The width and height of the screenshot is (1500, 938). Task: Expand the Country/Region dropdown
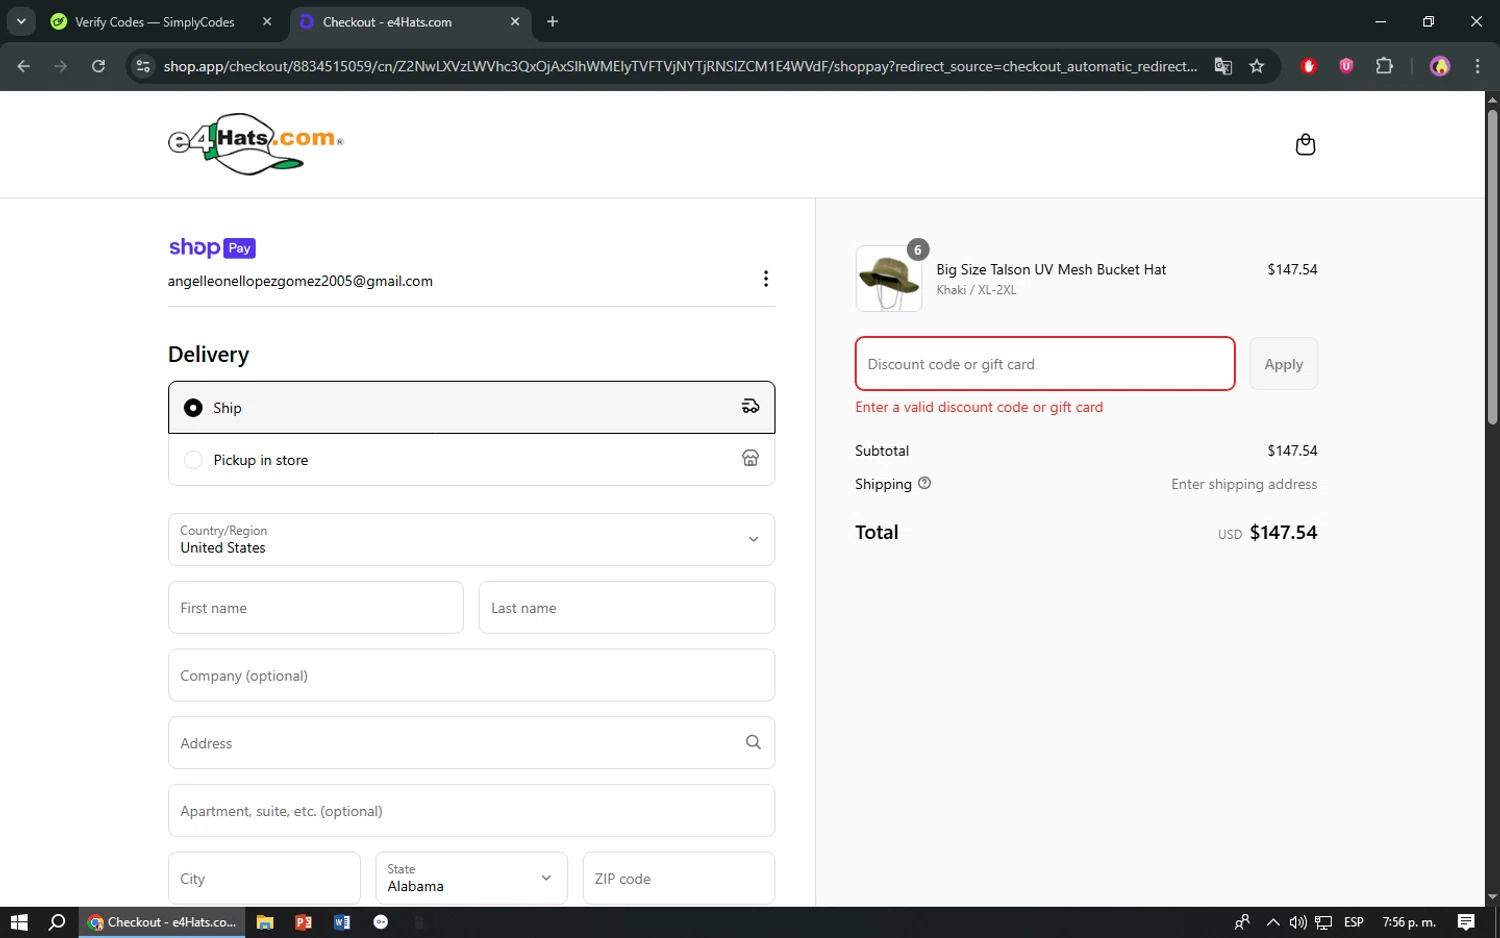(x=471, y=539)
